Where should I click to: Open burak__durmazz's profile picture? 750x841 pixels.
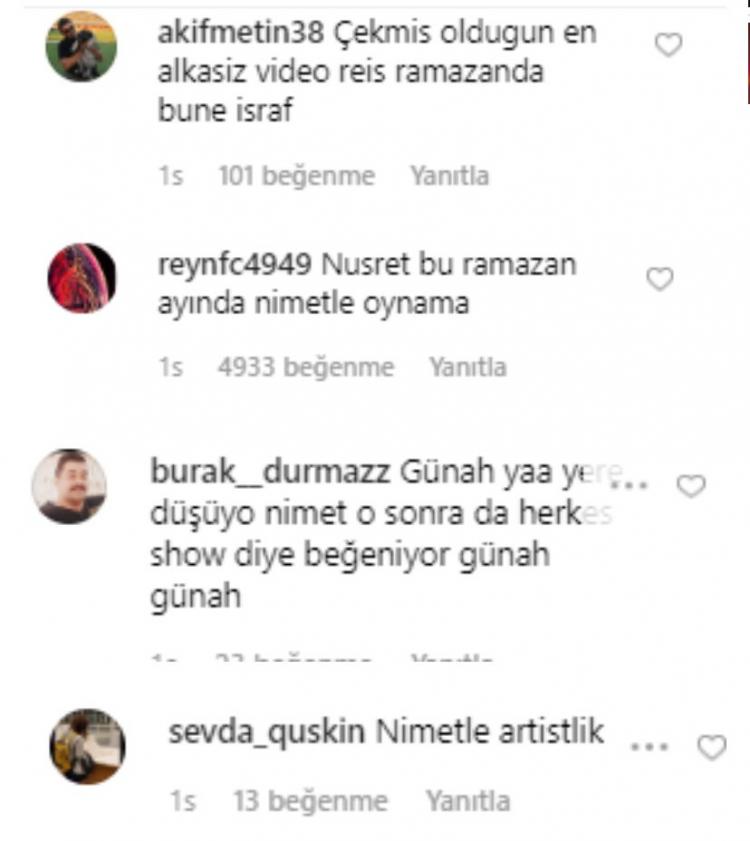click(69, 486)
